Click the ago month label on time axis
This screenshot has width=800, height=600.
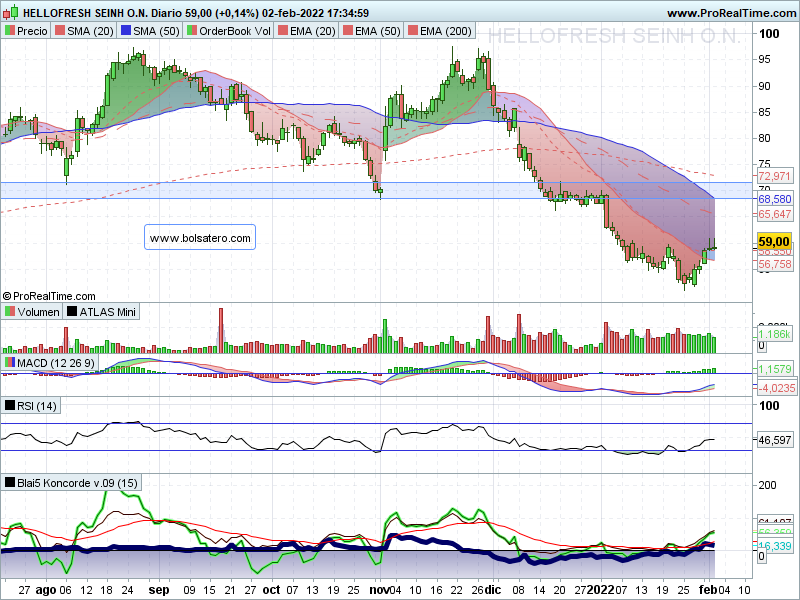coord(45,590)
